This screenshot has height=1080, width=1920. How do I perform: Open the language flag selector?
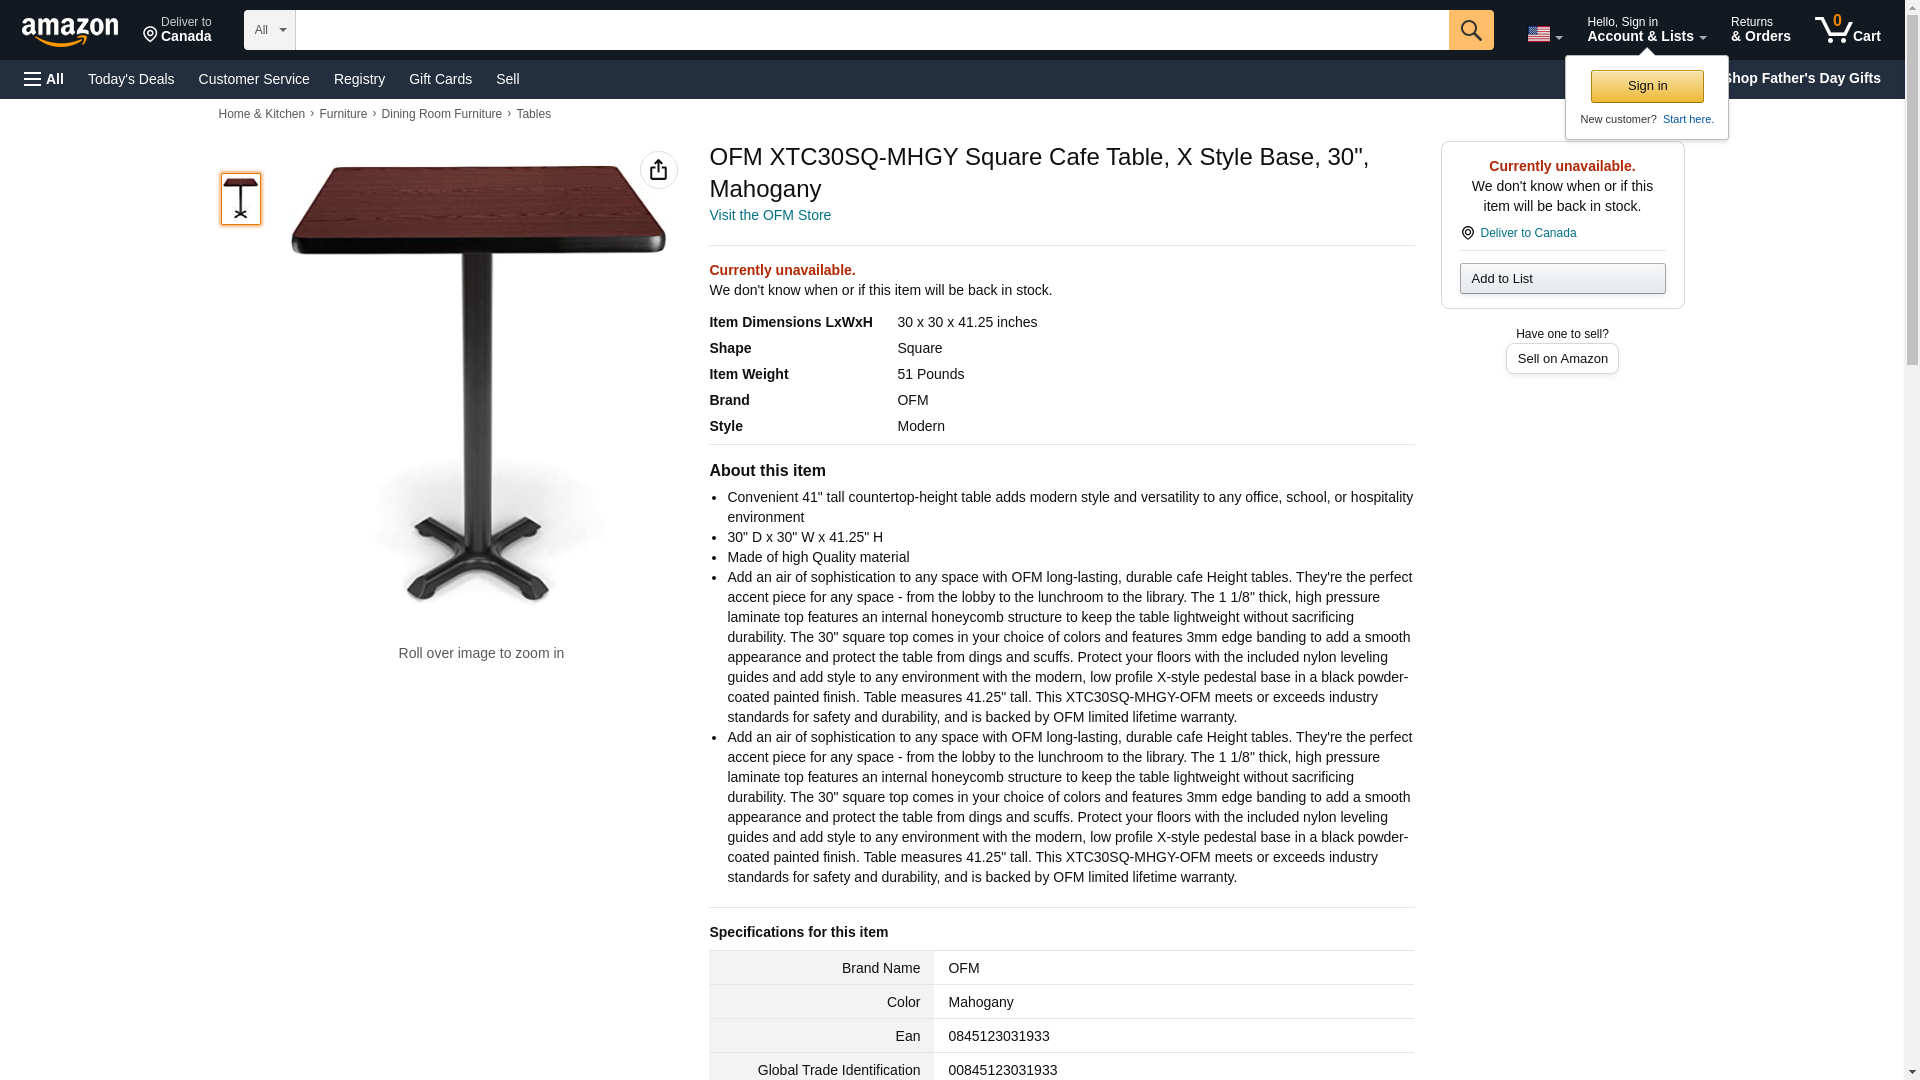1544,34
